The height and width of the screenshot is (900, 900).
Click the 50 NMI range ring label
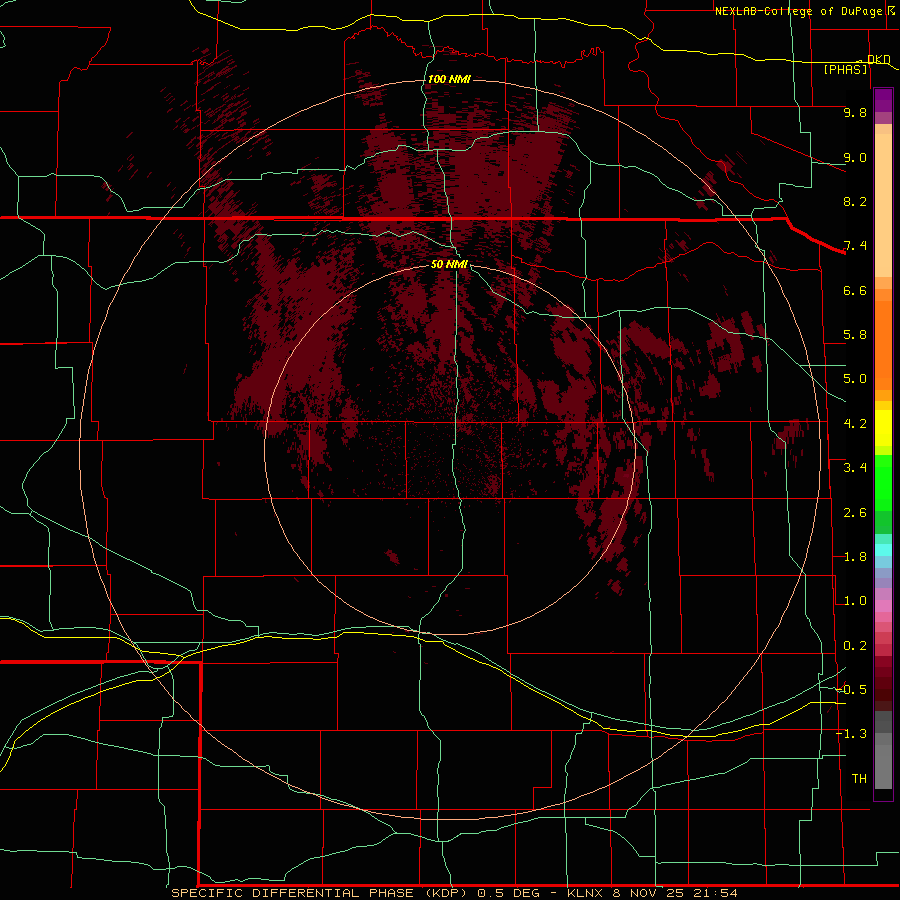tap(449, 264)
